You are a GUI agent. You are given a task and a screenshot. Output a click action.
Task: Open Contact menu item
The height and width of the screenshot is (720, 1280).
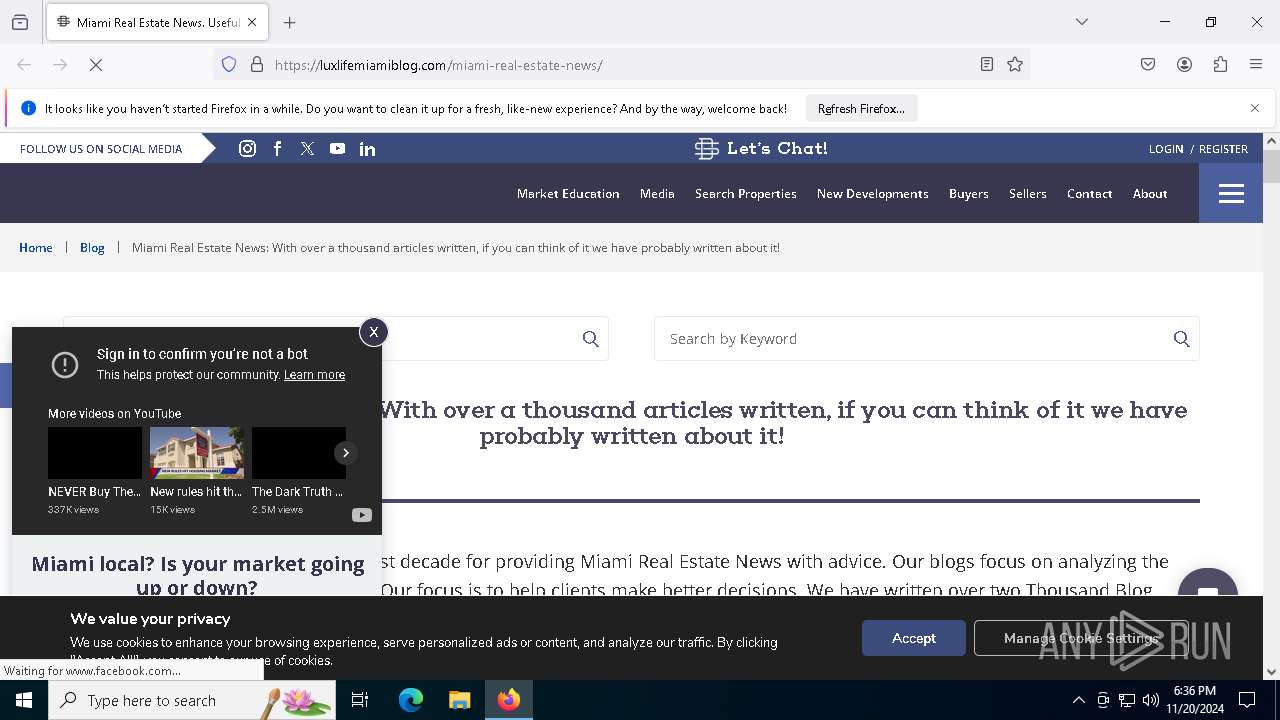1089,194
